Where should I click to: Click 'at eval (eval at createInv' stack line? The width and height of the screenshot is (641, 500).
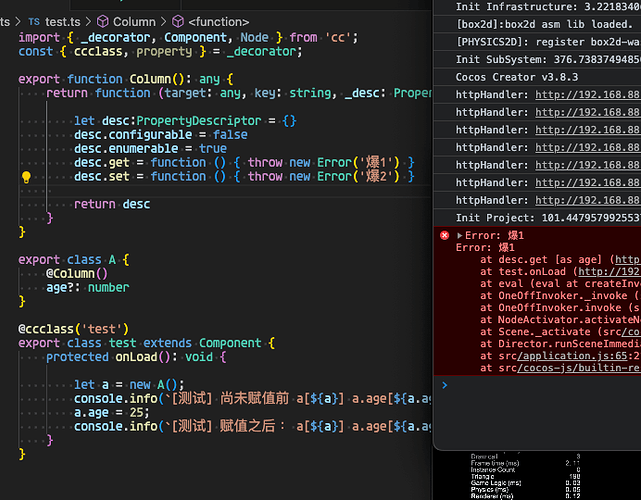[560, 284]
